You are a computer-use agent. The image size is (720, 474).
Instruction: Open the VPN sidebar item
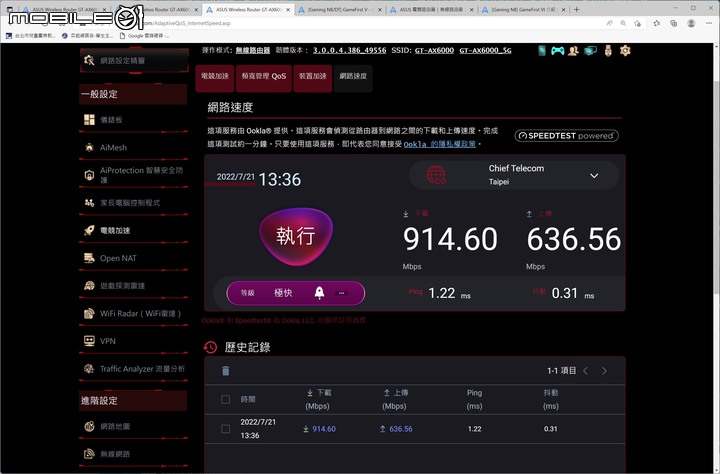click(x=134, y=341)
